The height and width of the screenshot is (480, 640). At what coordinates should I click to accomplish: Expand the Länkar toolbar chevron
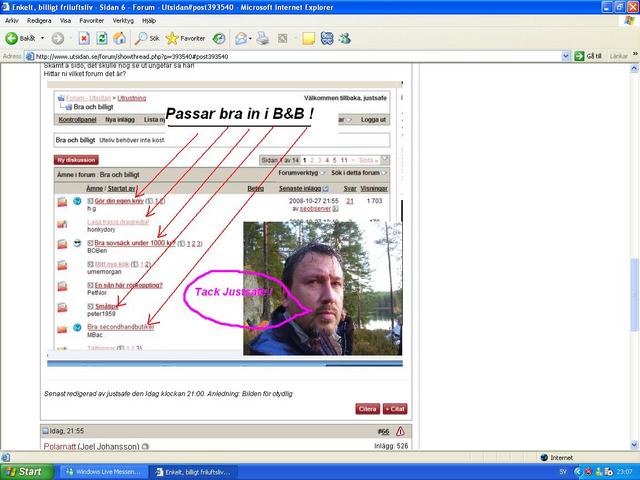pyautogui.click(x=635, y=54)
